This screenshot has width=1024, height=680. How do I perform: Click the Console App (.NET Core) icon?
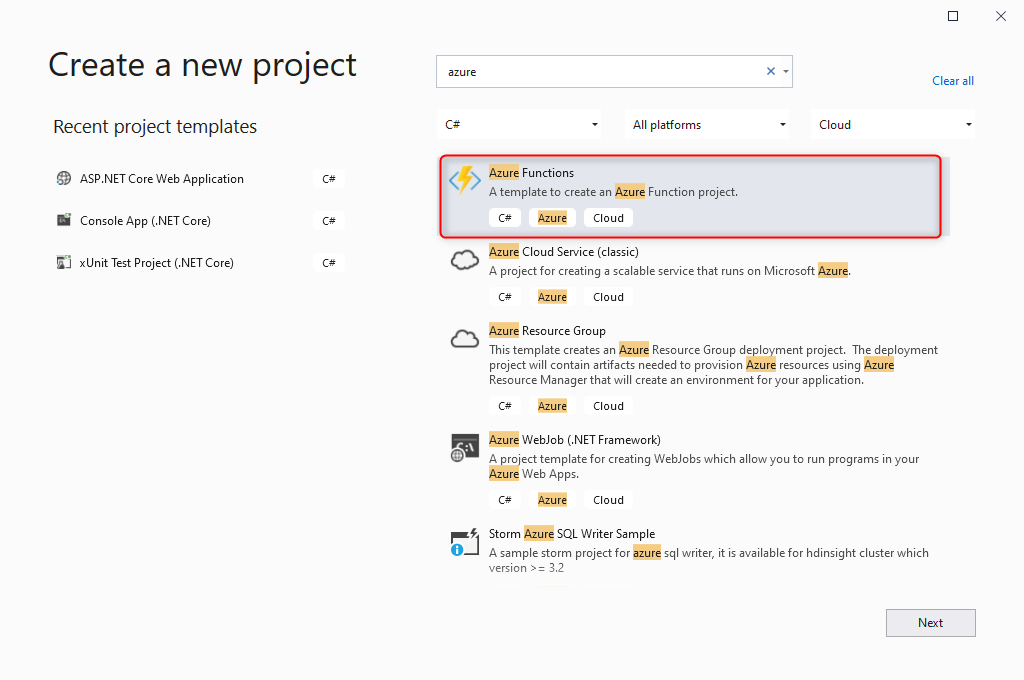(x=63, y=220)
